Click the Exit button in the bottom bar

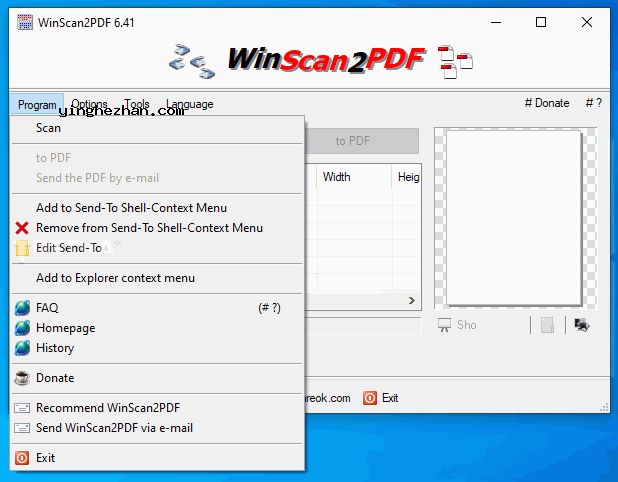[381, 398]
